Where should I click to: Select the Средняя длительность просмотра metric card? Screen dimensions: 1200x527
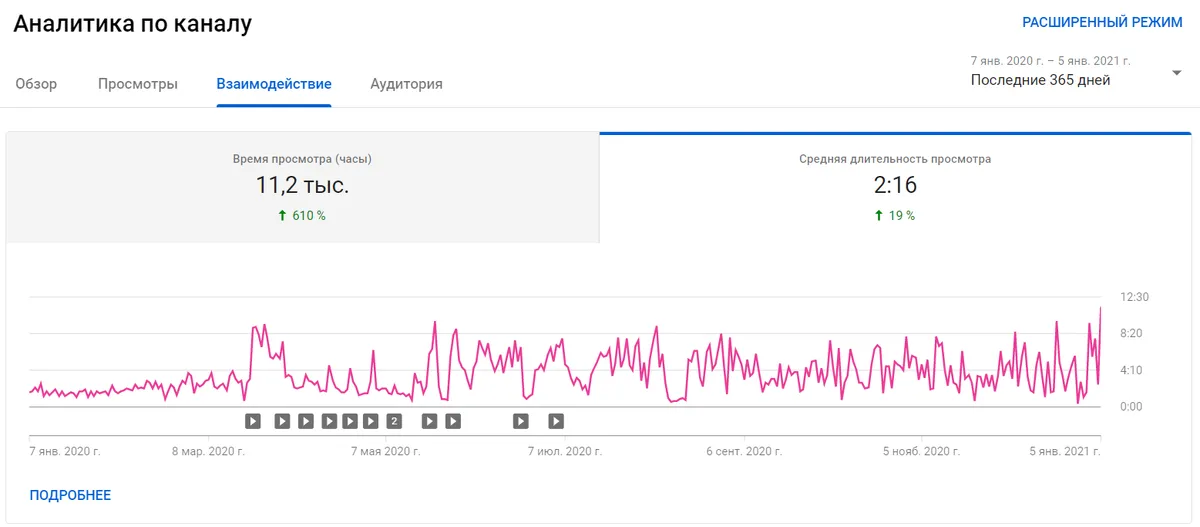(x=895, y=187)
